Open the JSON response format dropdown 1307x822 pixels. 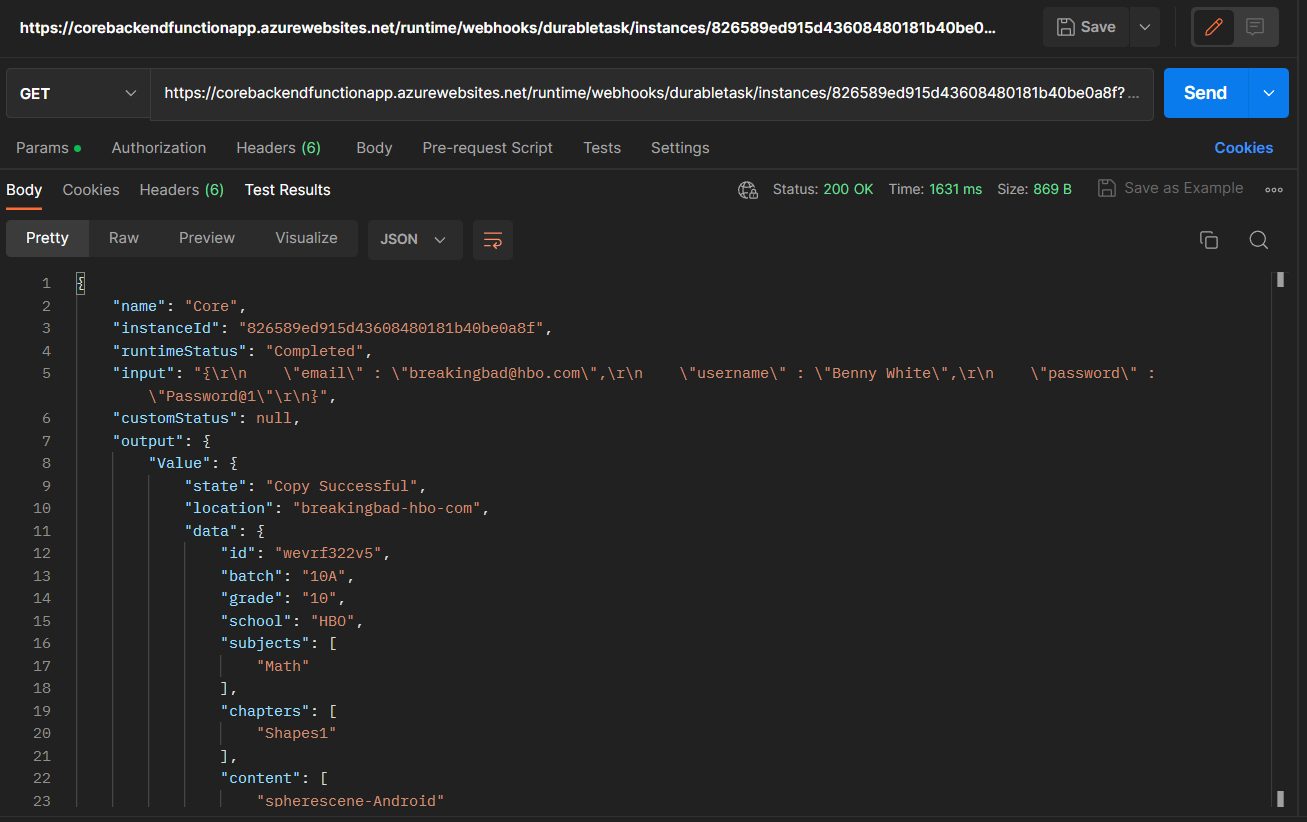[x=415, y=239]
